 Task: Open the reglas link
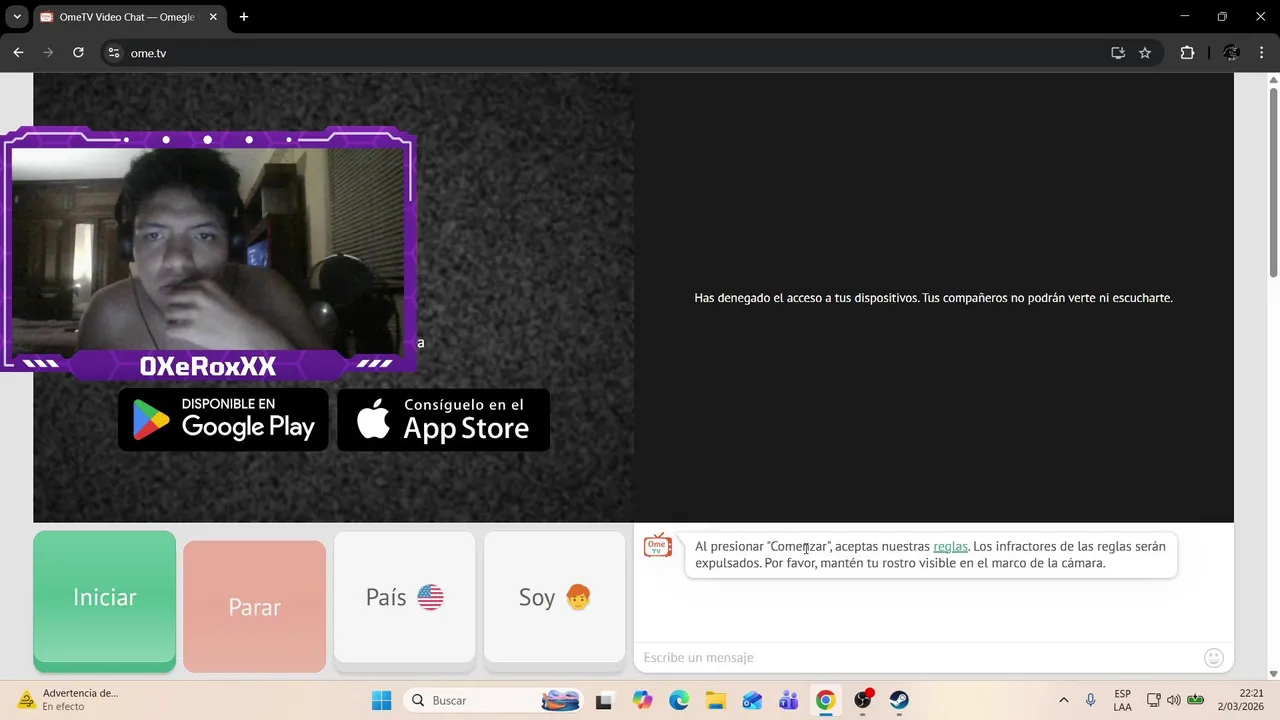(x=950, y=546)
